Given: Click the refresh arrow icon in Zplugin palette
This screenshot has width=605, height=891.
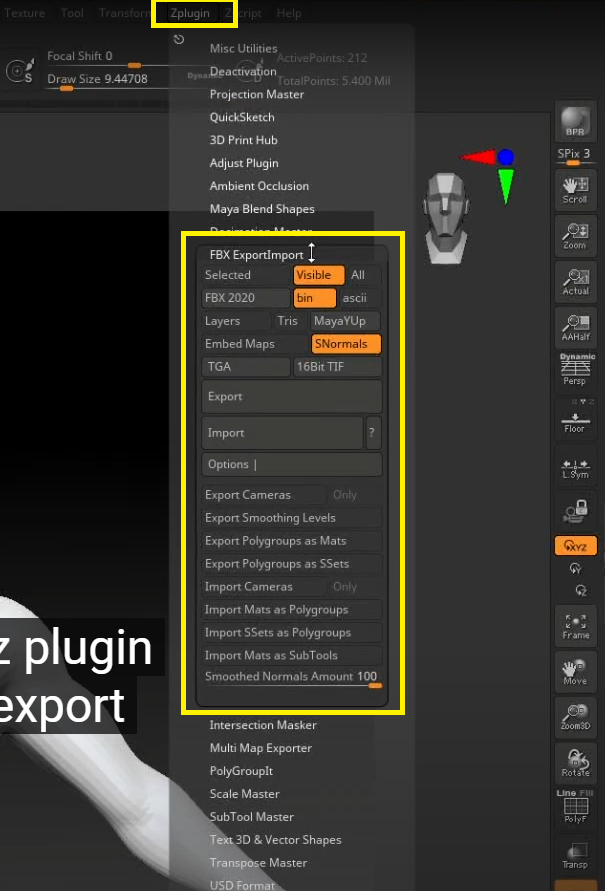Looking at the screenshot, I should pyautogui.click(x=179, y=39).
